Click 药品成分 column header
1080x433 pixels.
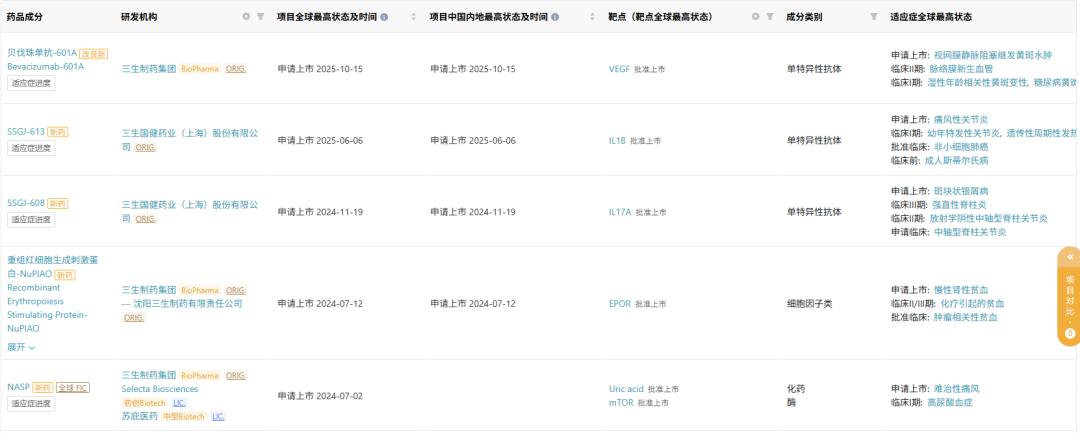(x=25, y=17)
